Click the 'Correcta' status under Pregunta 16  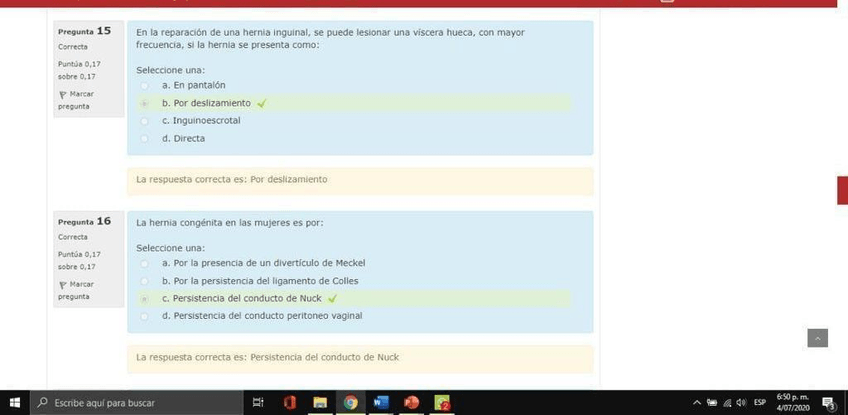[73, 238]
